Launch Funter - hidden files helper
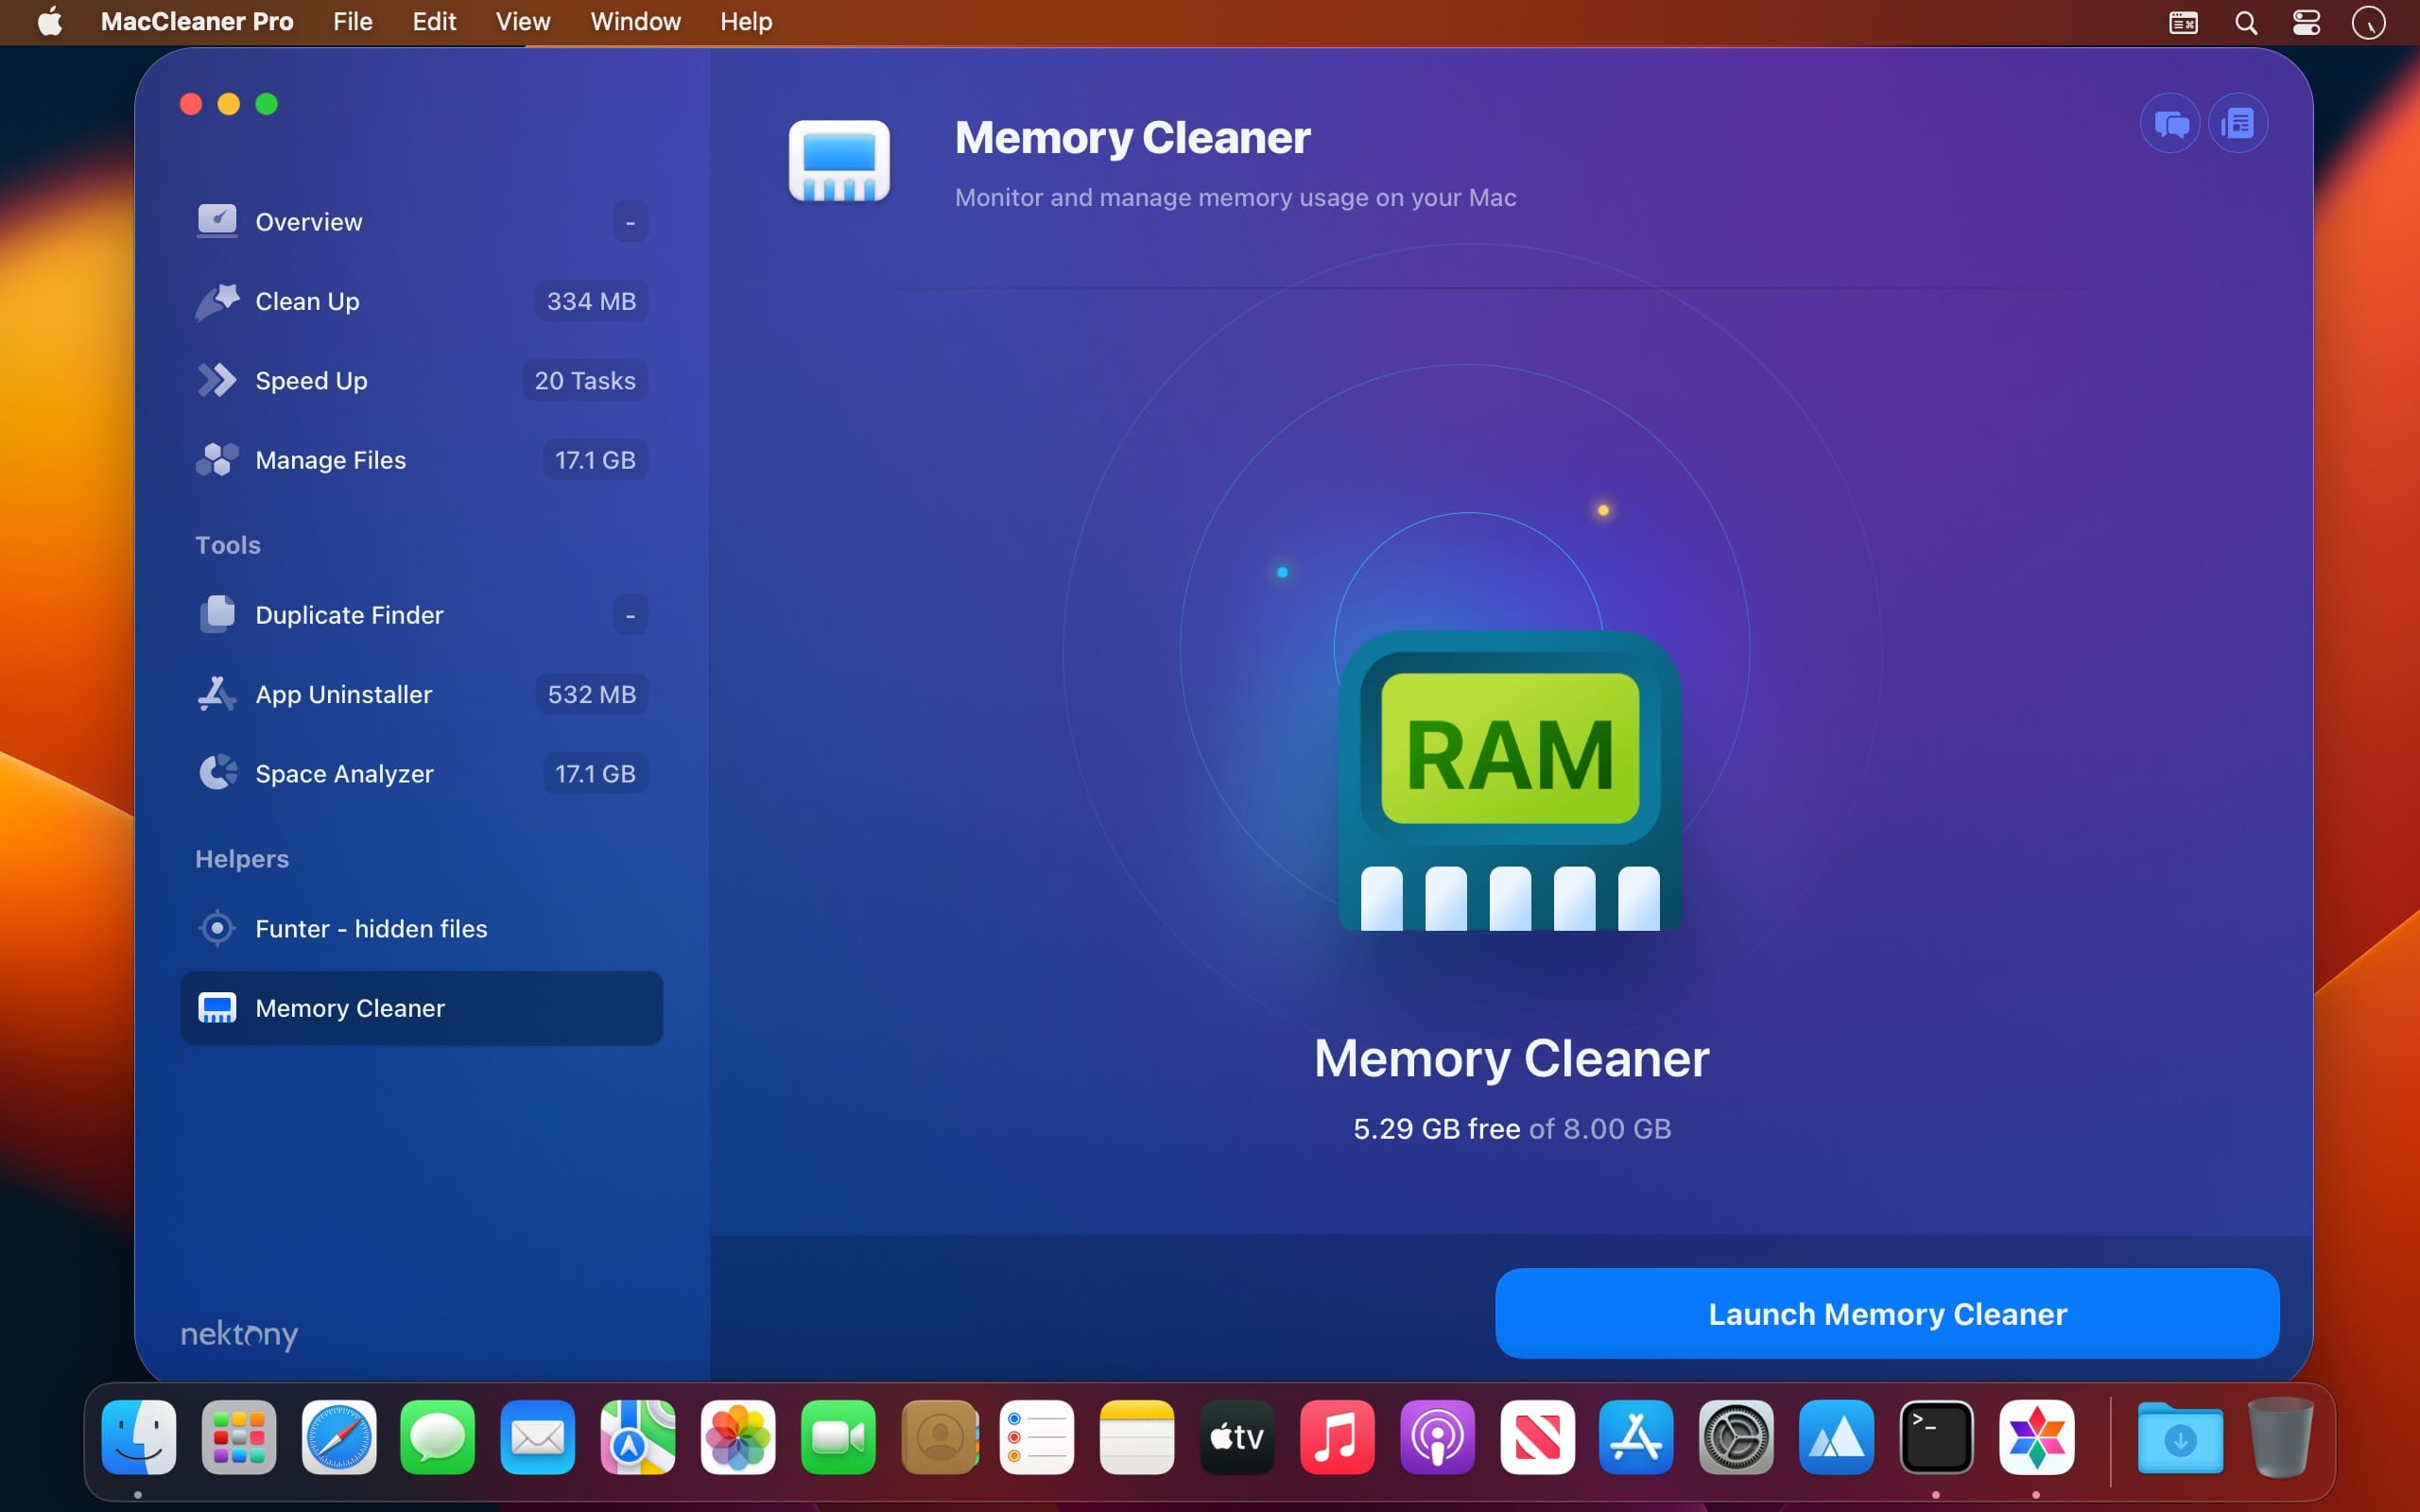 pyautogui.click(x=371, y=928)
